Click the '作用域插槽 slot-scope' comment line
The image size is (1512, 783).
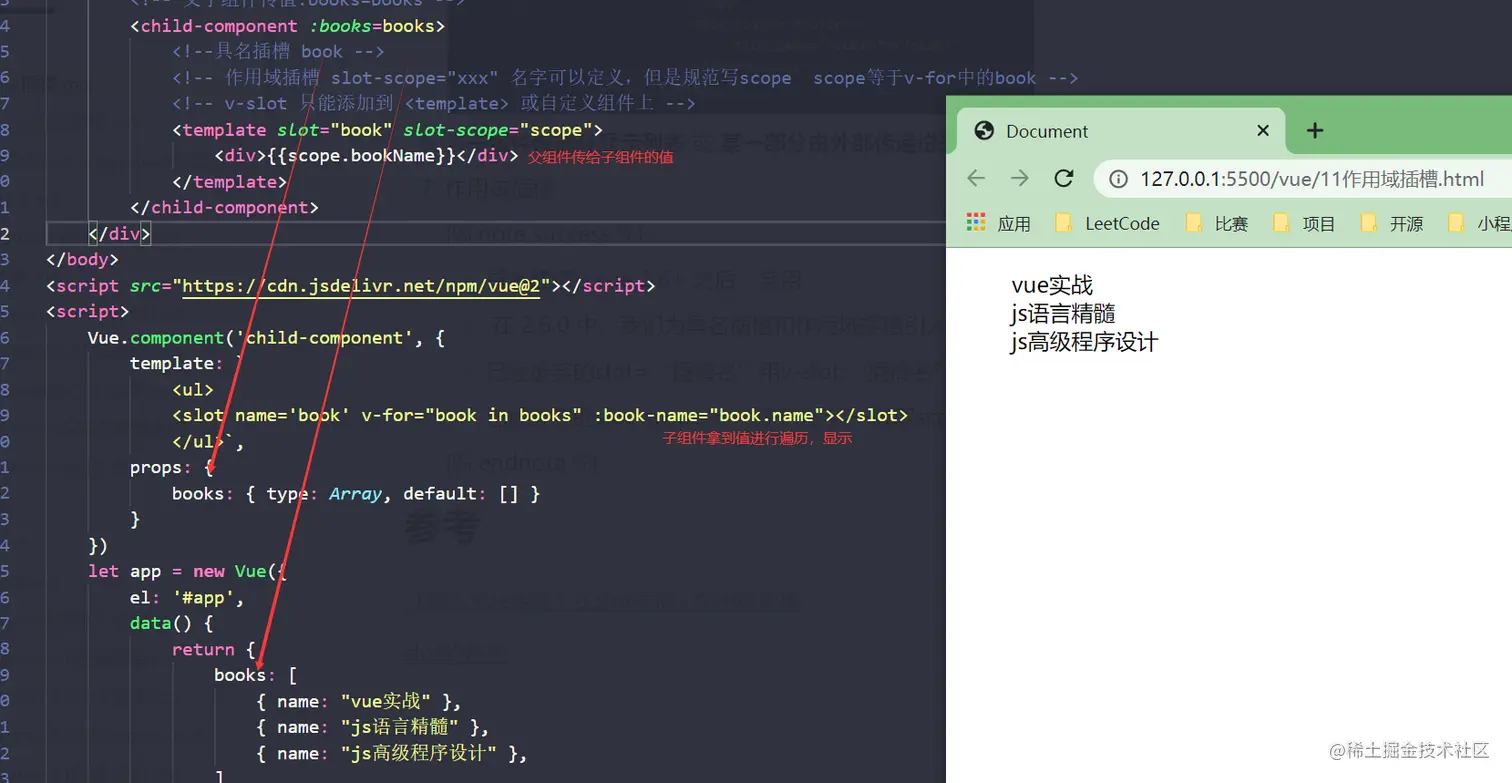pos(625,78)
